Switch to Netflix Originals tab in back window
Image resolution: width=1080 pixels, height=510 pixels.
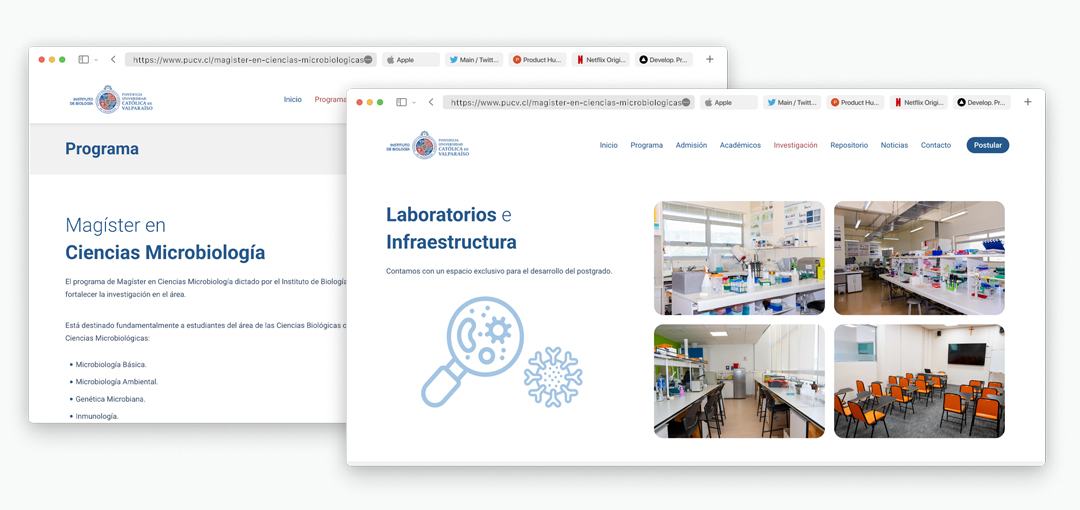(x=601, y=60)
